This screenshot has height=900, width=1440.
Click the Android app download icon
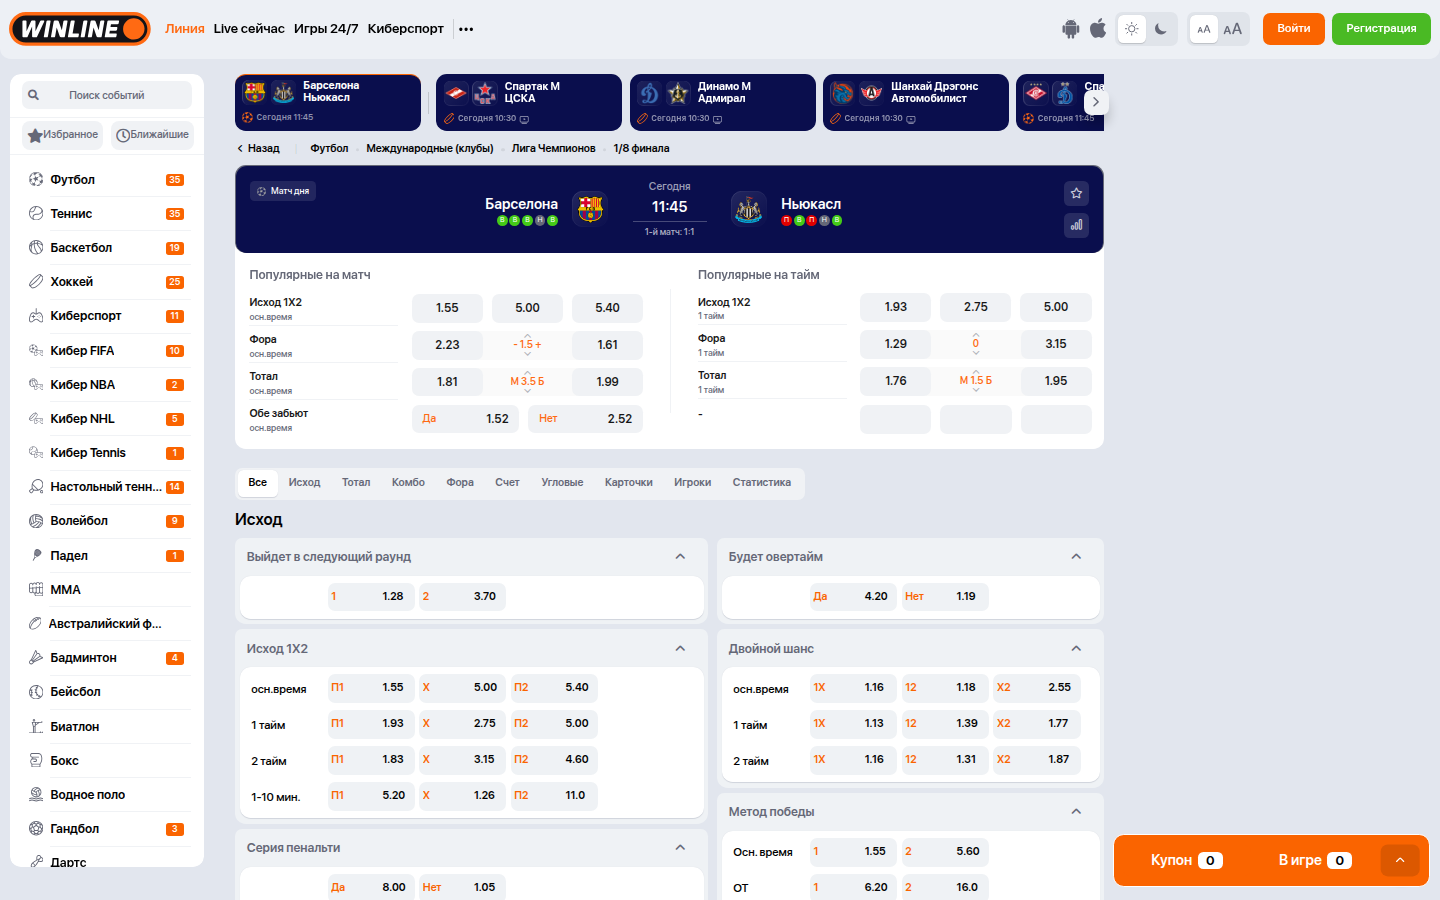click(1070, 29)
